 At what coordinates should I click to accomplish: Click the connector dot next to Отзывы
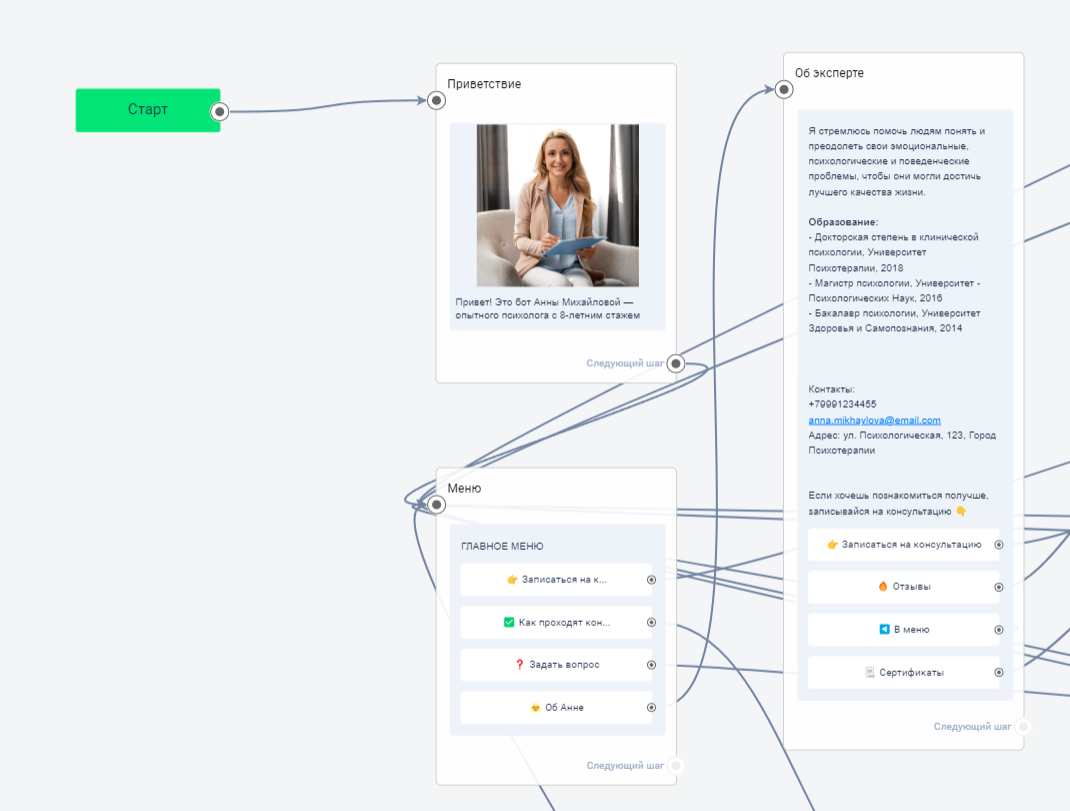click(998, 588)
